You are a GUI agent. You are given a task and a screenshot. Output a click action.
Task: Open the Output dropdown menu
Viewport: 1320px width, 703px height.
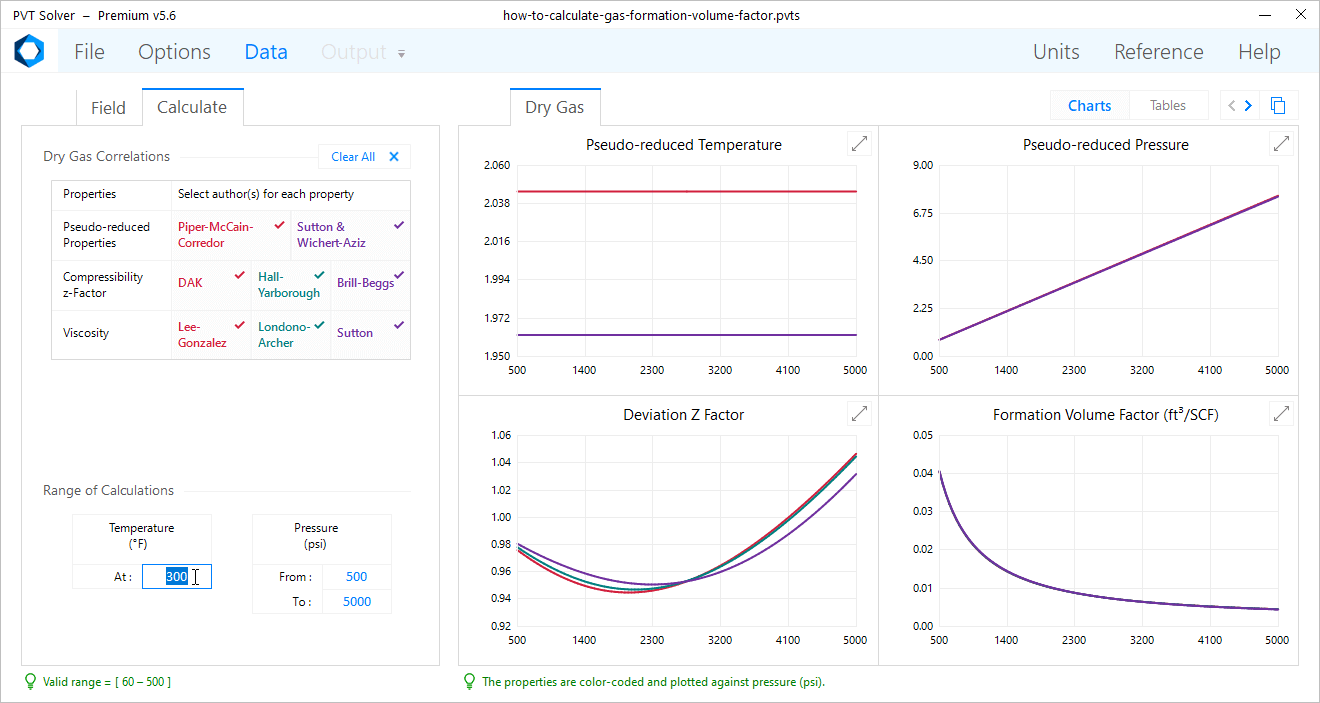[363, 52]
